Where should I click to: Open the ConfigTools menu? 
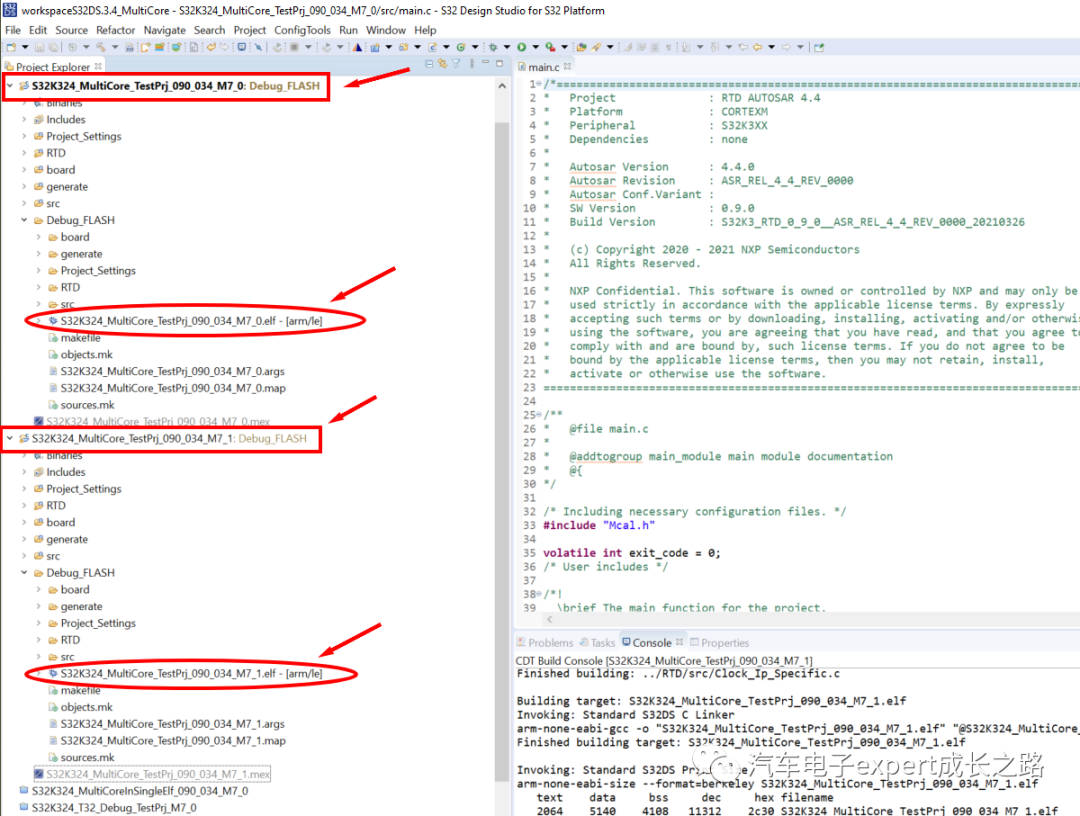pos(302,30)
